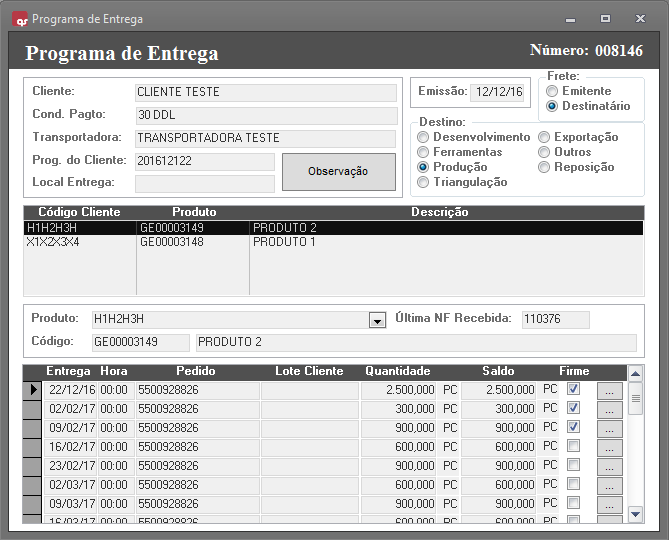This screenshot has height=540, width=669.
Task: Click scrollbar down arrow in delivery grid
Action: pyautogui.click(x=635, y=514)
